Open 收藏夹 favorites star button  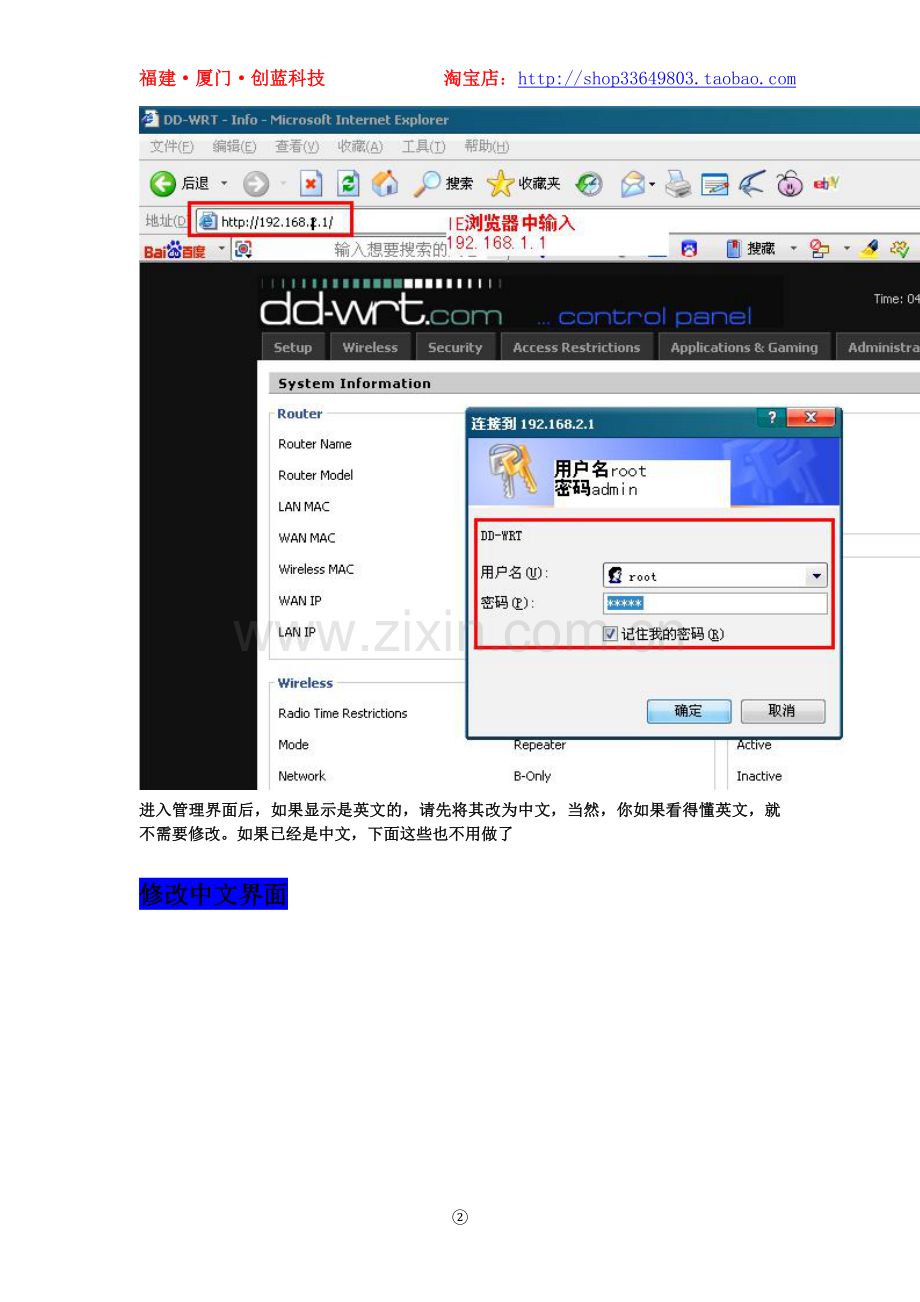pos(524,183)
